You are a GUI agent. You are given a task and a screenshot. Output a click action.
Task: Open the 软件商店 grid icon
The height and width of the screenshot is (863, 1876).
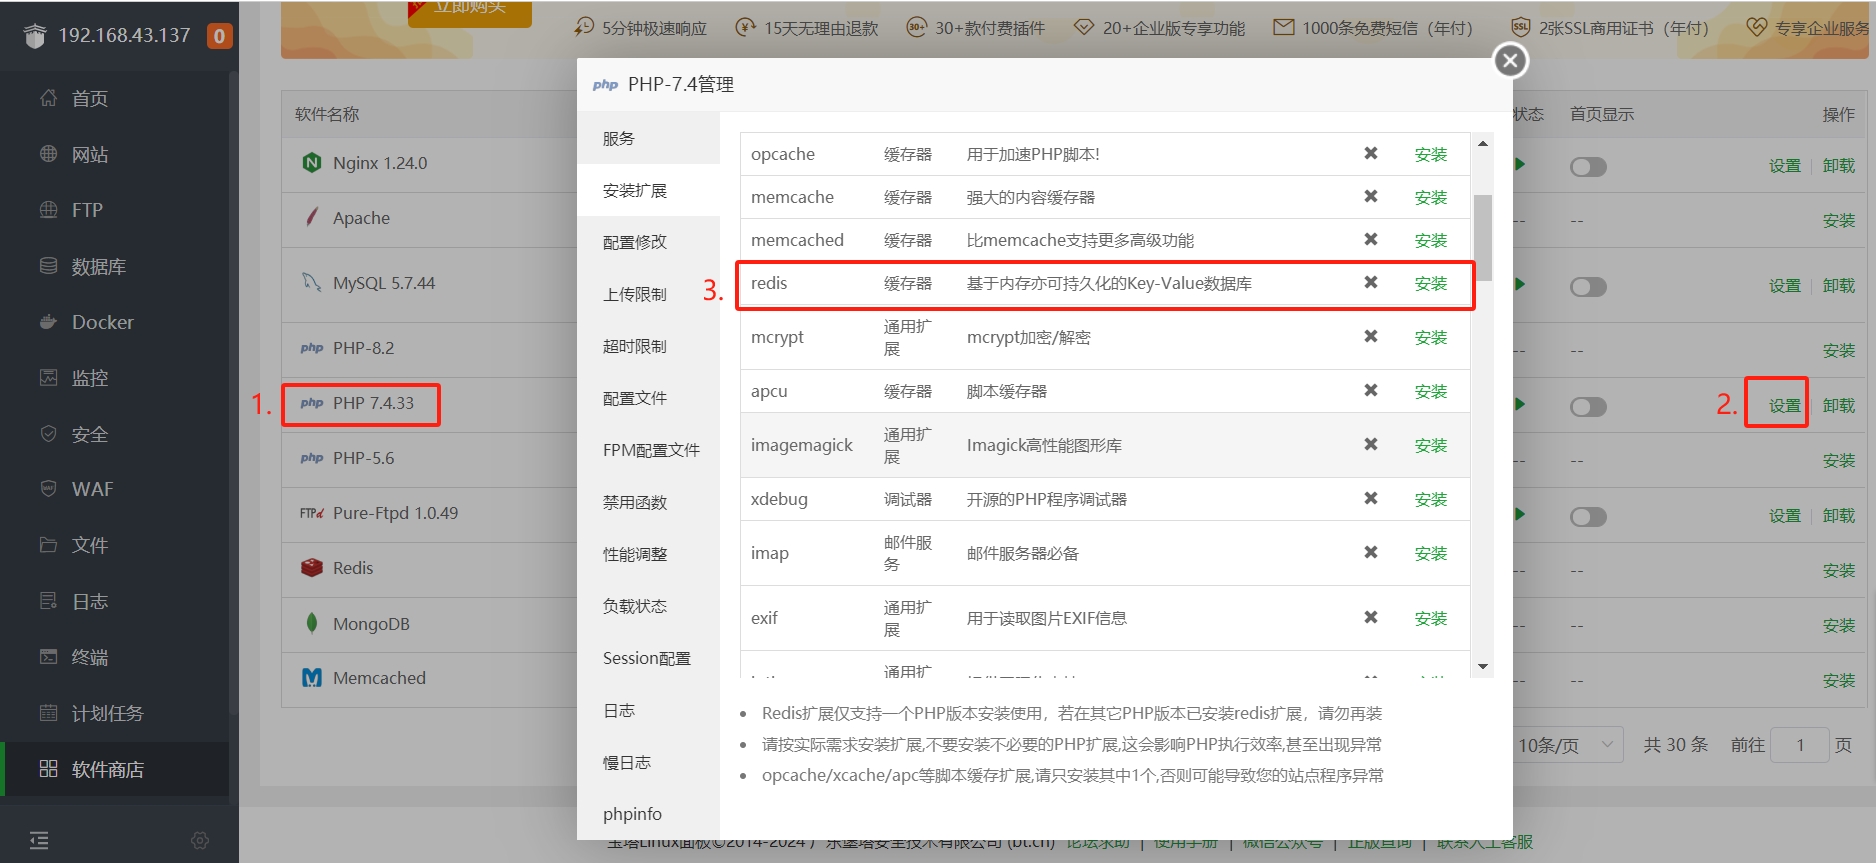(48, 769)
